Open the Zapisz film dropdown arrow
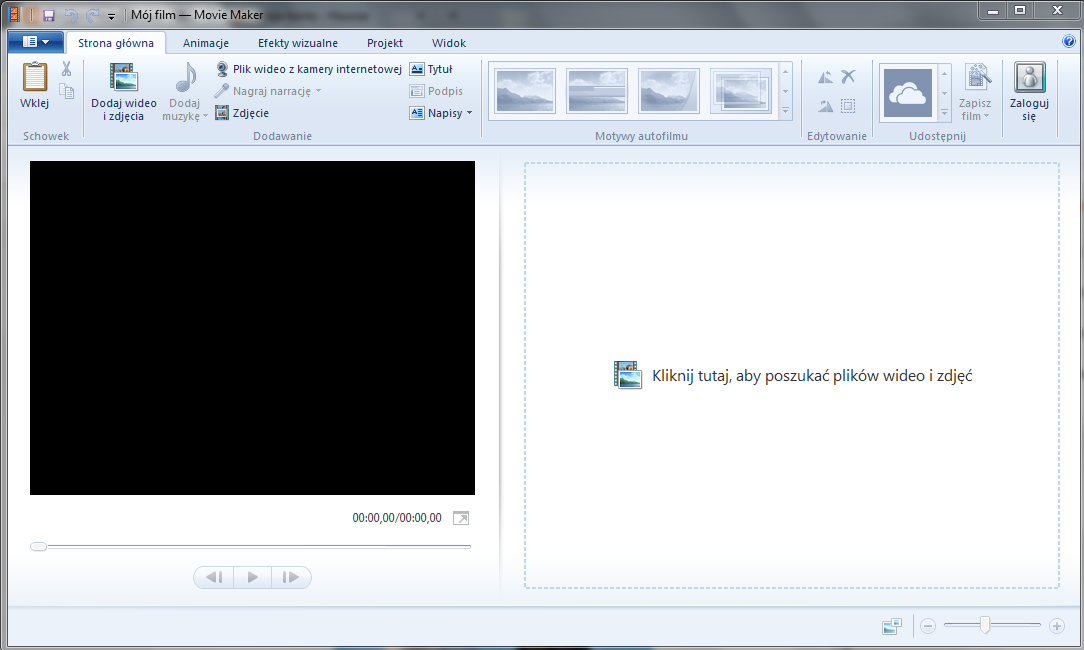 [x=987, y=116]
